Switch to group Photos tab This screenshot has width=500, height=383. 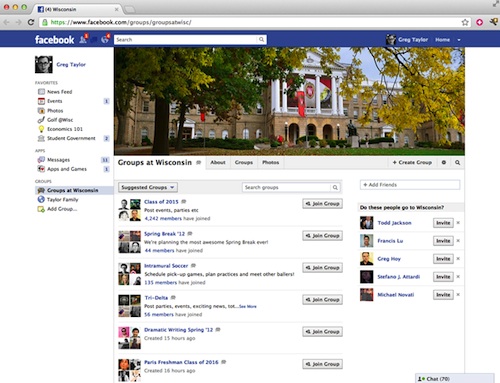click(x=270, y=162)
